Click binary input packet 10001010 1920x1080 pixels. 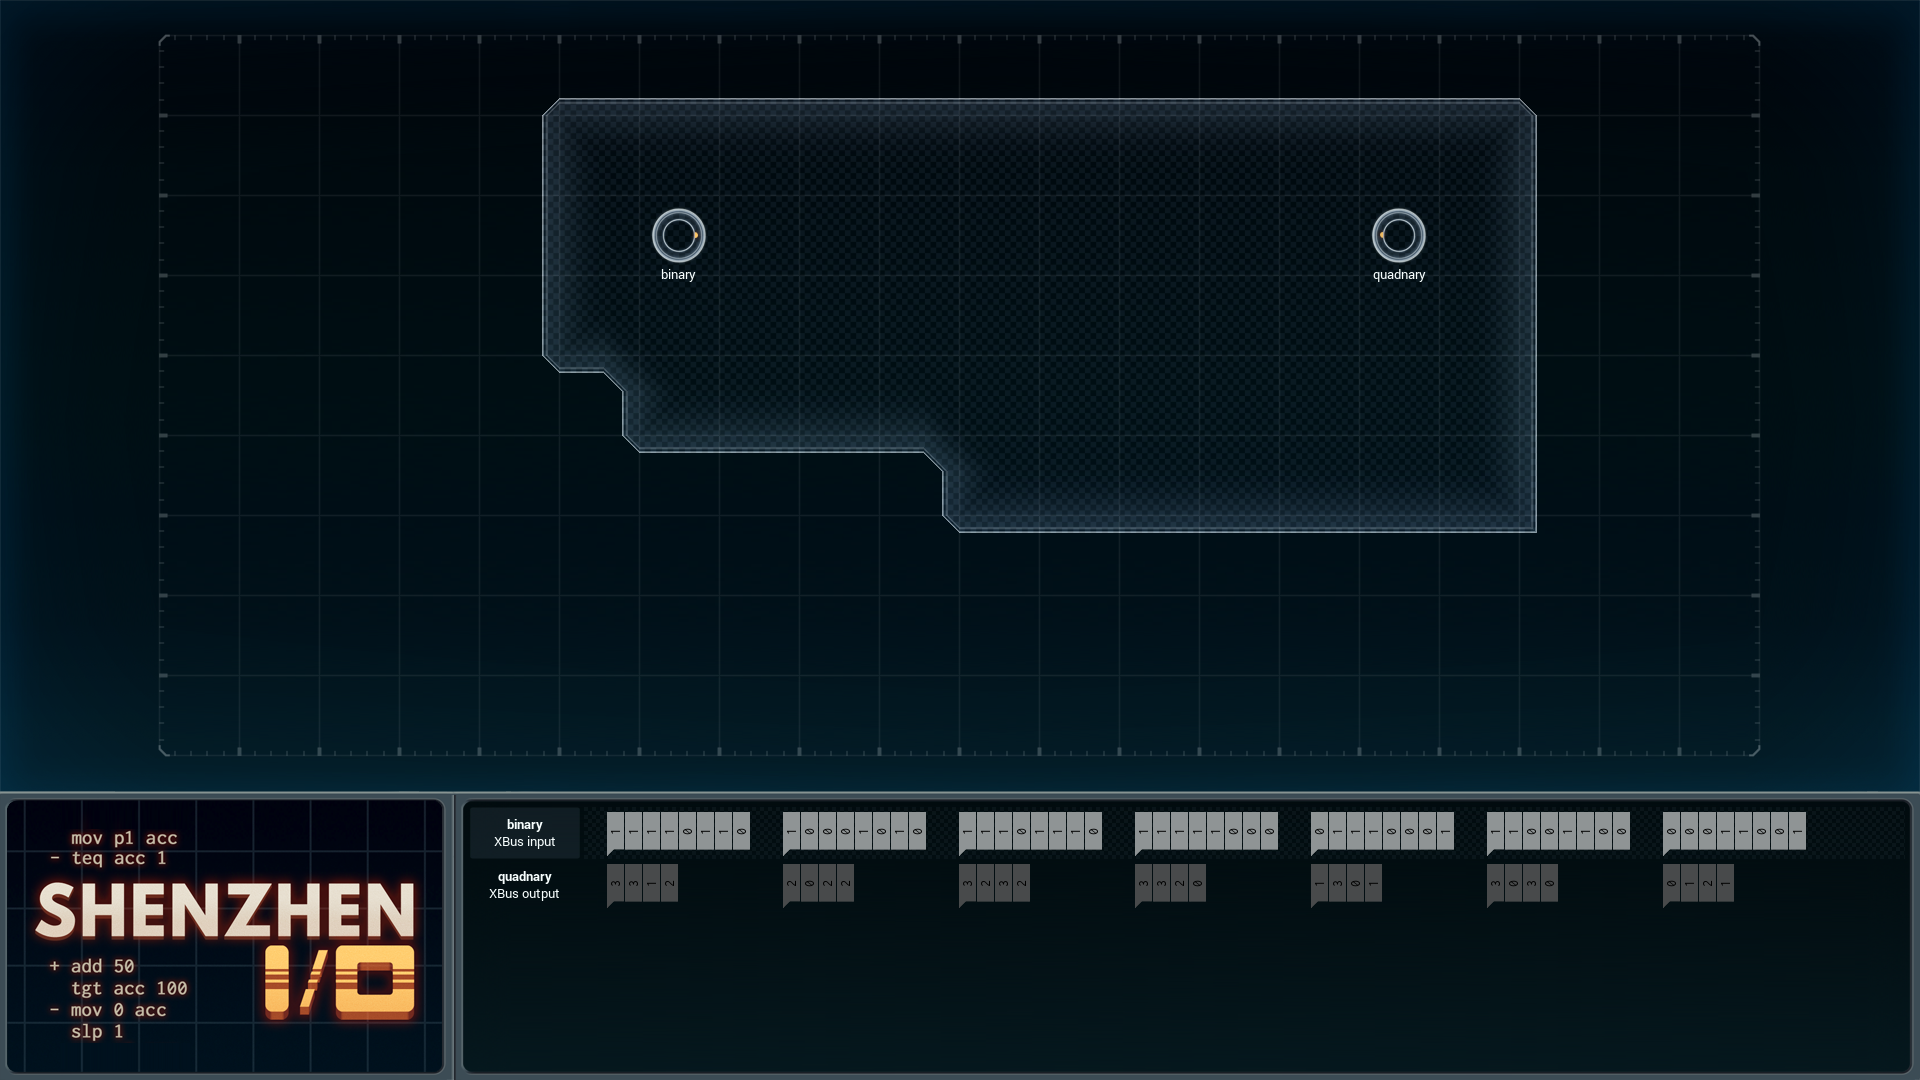854,832
